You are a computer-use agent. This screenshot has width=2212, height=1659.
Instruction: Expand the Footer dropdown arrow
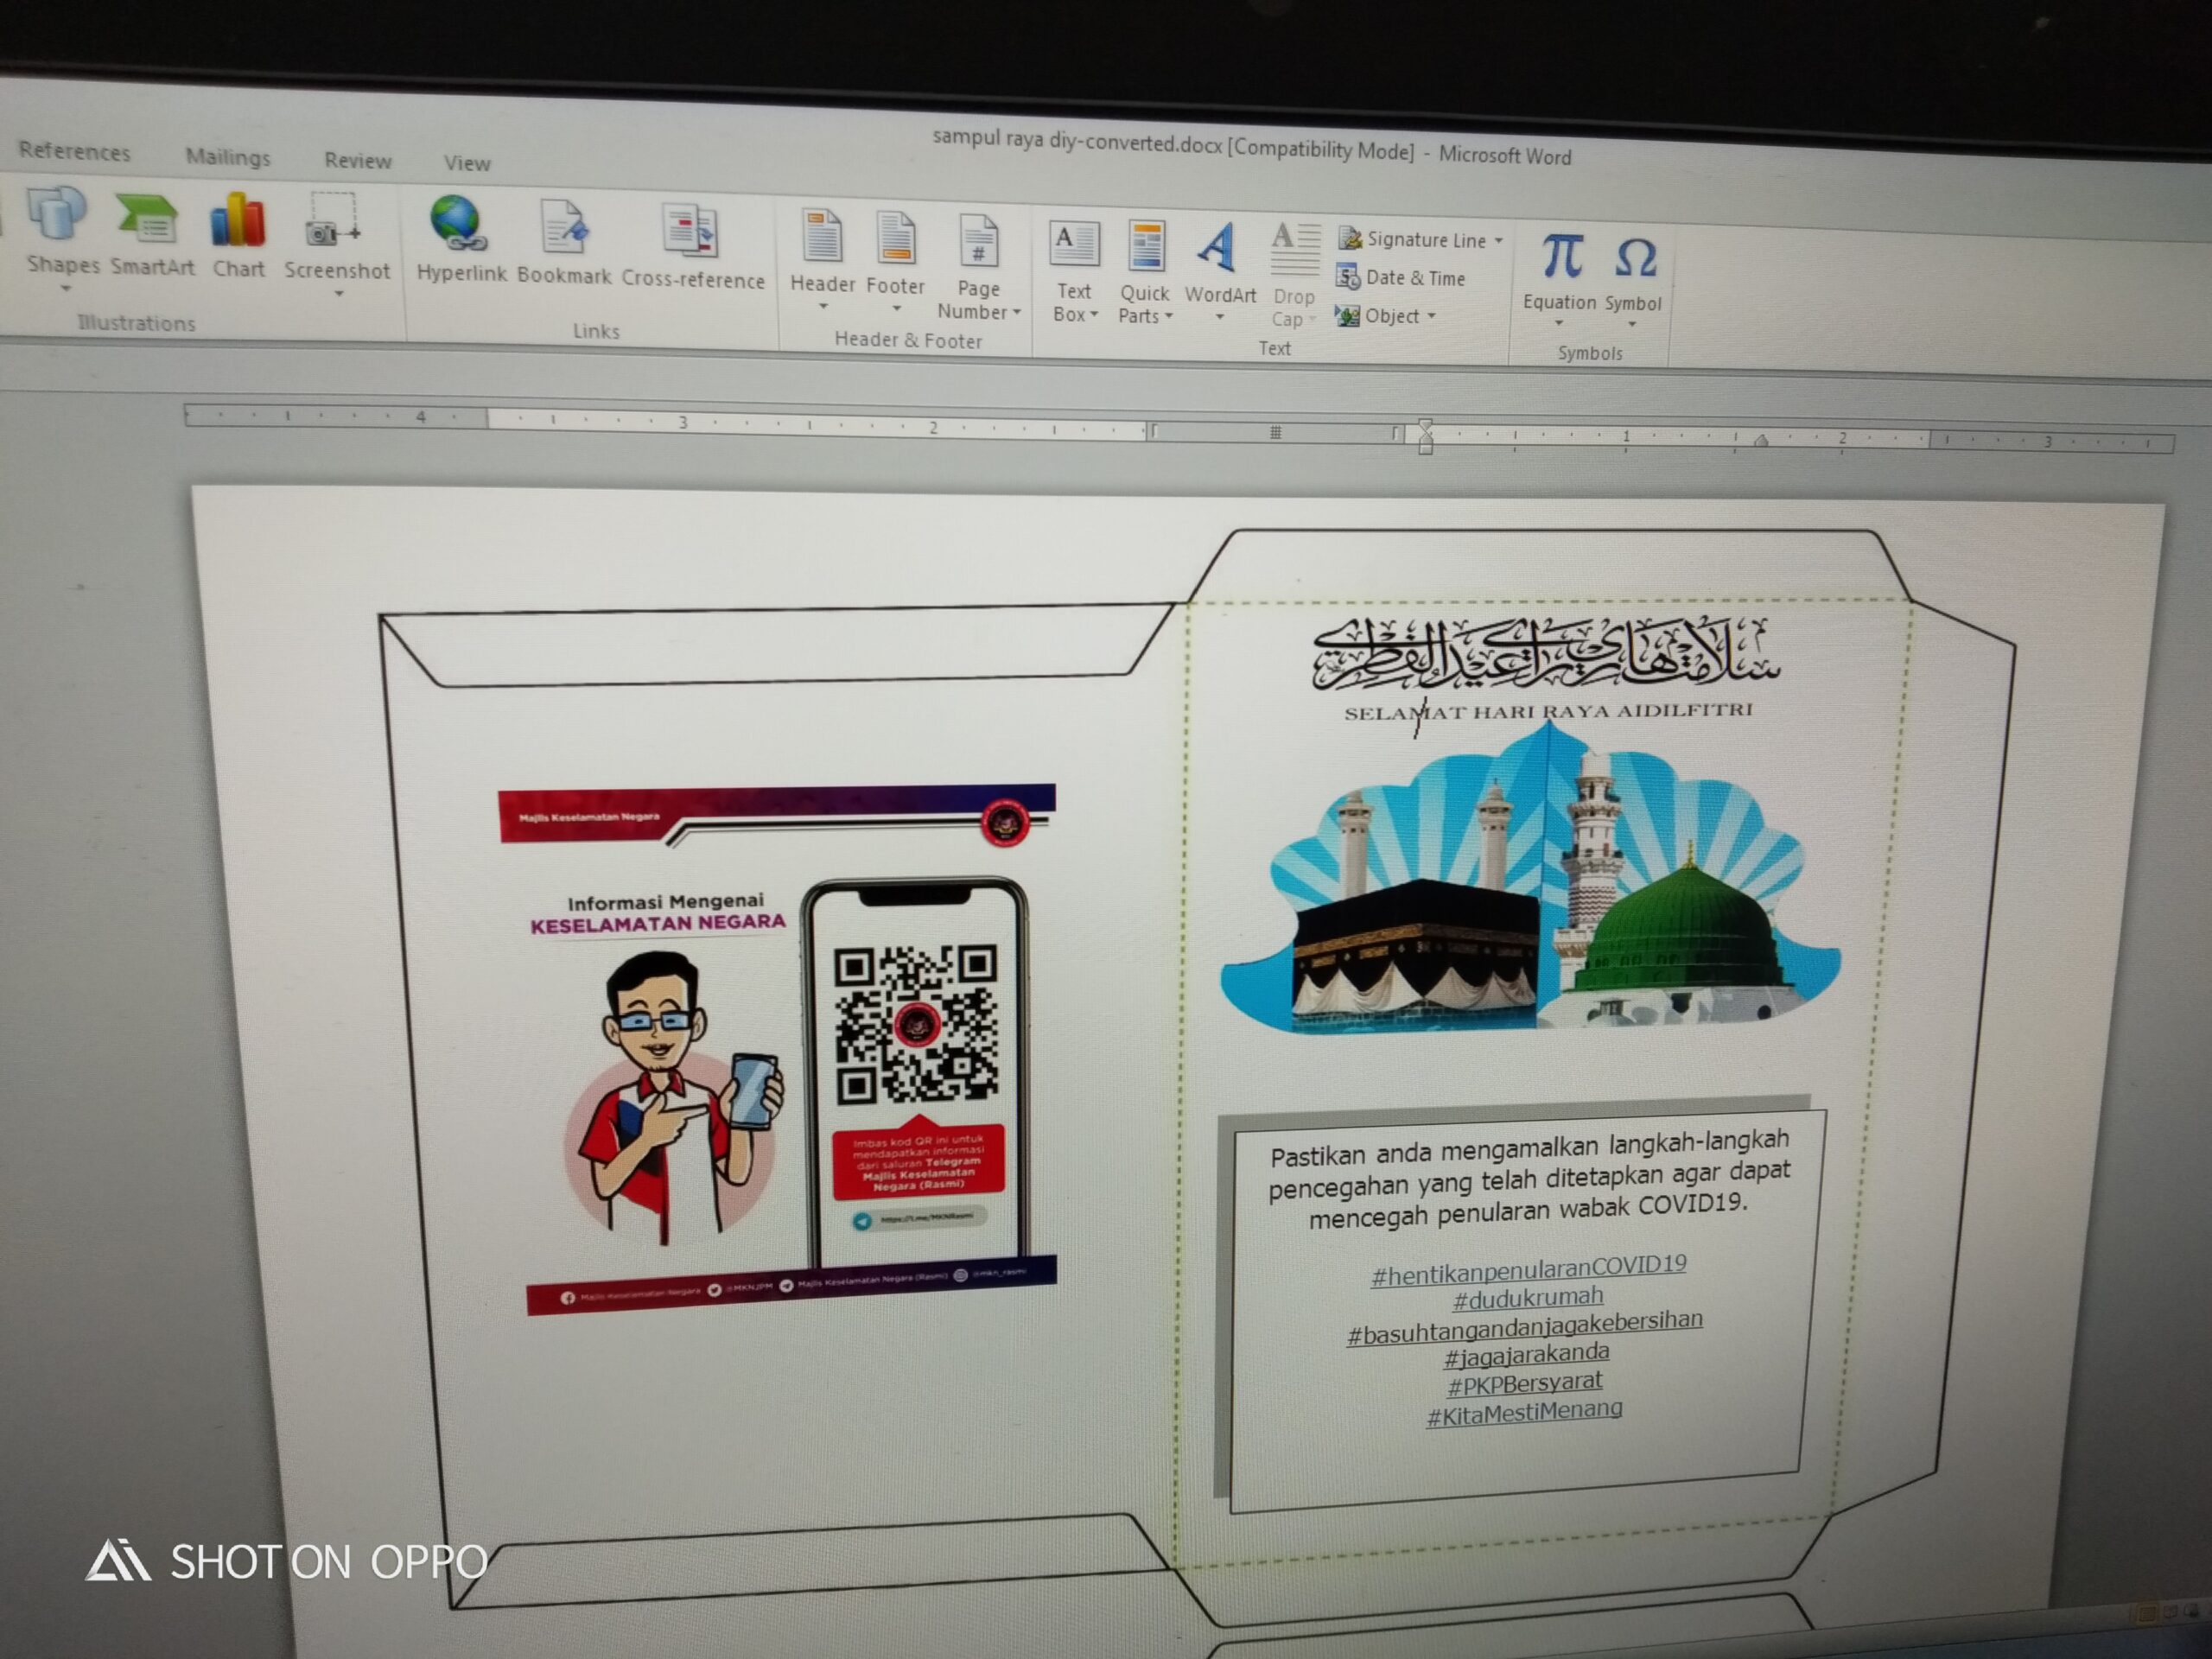[x=897, y=308]
